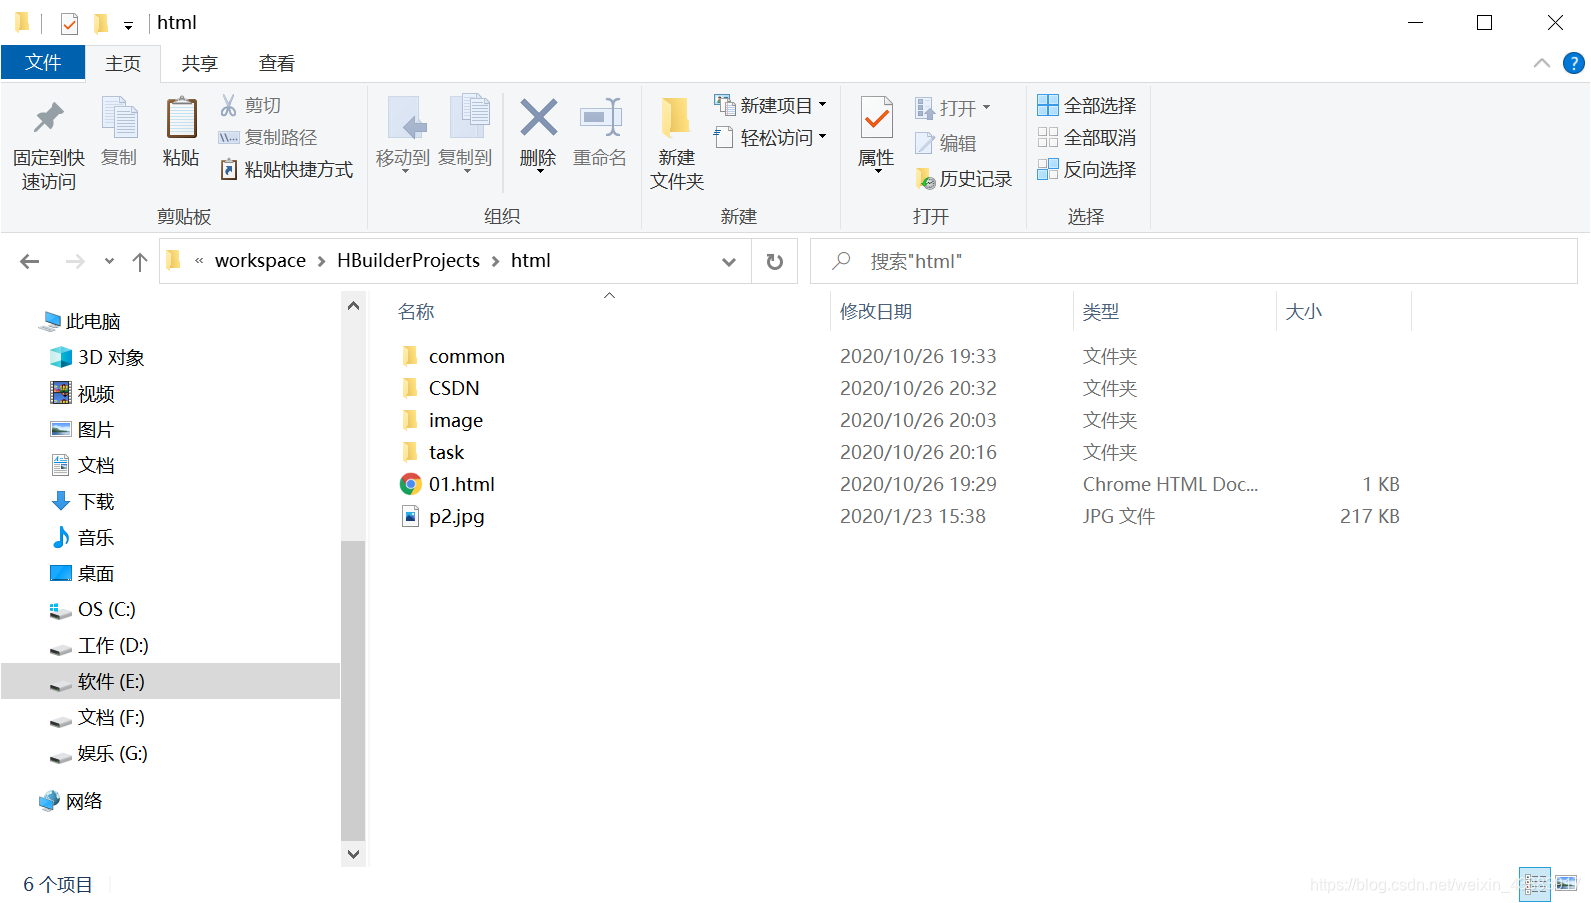Image resolution: width=1591 pixels, height=903 pixels.
Task: Open the 软件 (E:) drive
Action: click(170, 681)
